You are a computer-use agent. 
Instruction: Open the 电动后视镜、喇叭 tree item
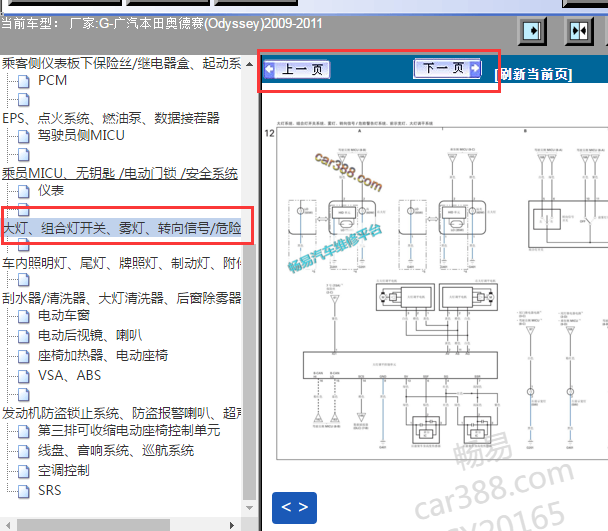90,335
